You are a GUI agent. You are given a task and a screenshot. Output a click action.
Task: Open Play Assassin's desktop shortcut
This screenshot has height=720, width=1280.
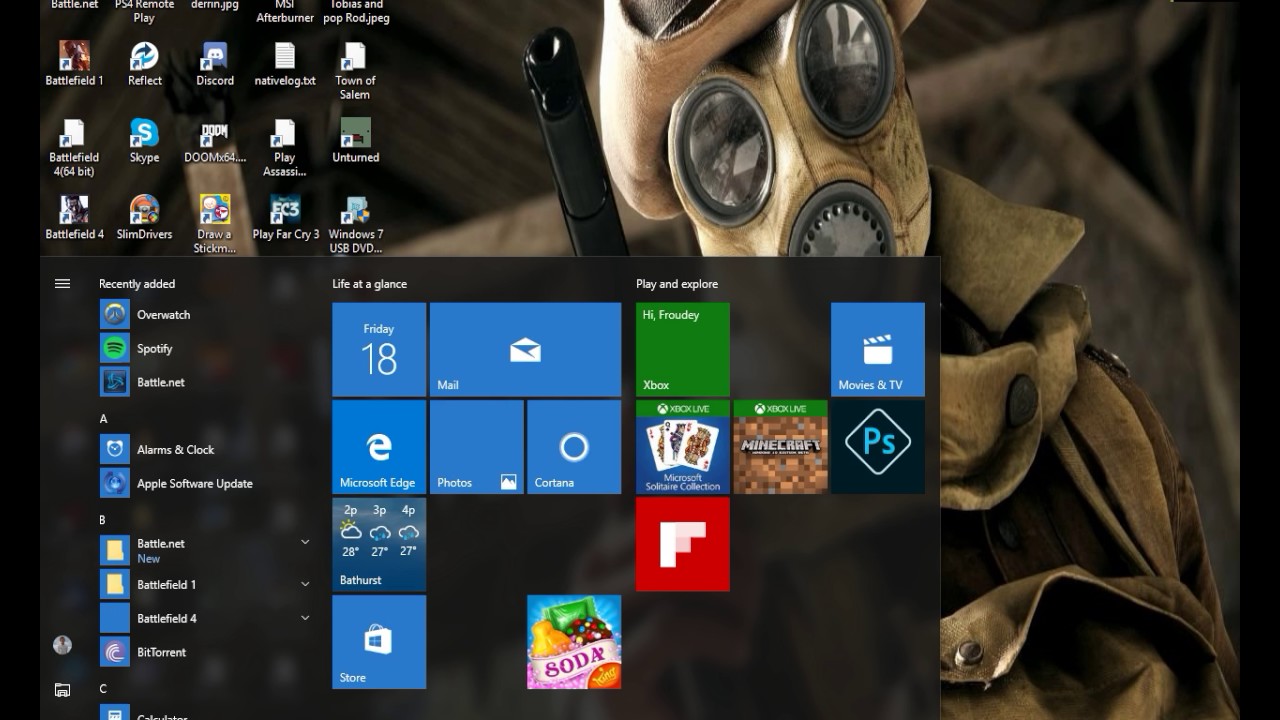(285, 148)
